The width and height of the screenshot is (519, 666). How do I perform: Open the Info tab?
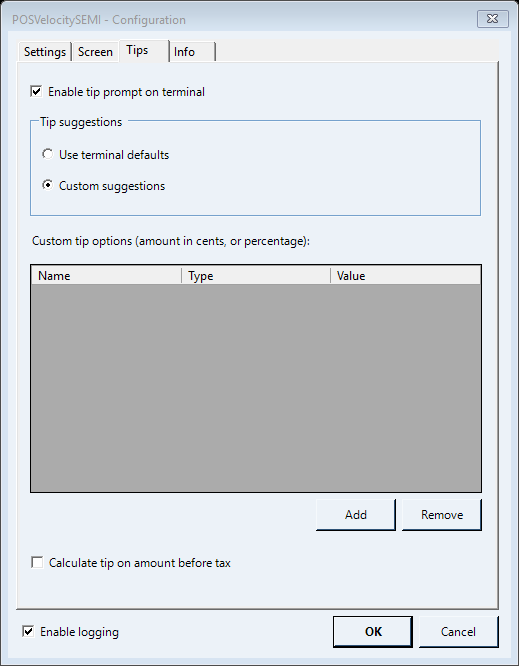pyautogui.click(x=192, y=52)
